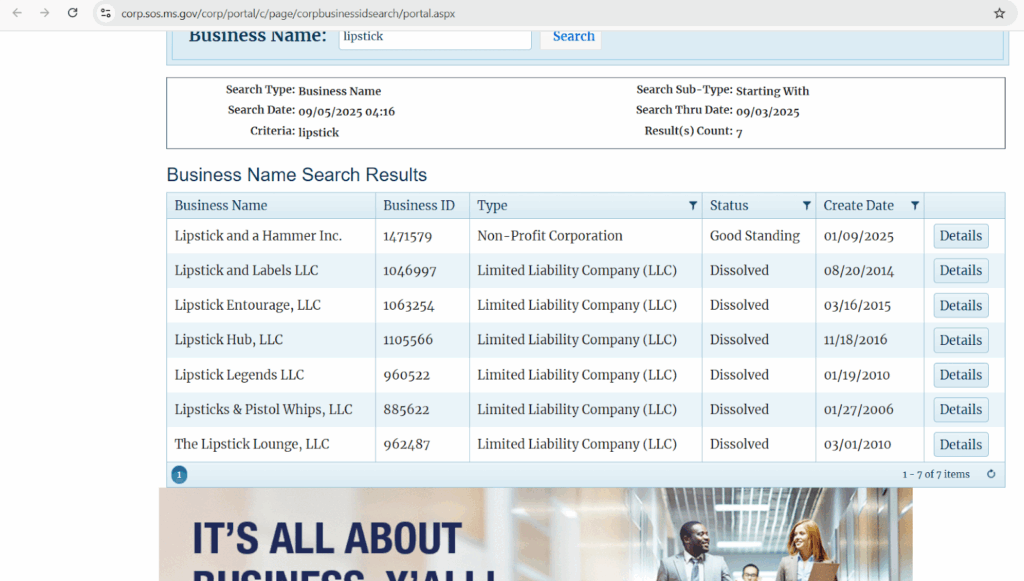This screenshot has height=581, width=1024.
Task: View Details for The Lipstick Lounge, LLC
Action: [960, 445]
